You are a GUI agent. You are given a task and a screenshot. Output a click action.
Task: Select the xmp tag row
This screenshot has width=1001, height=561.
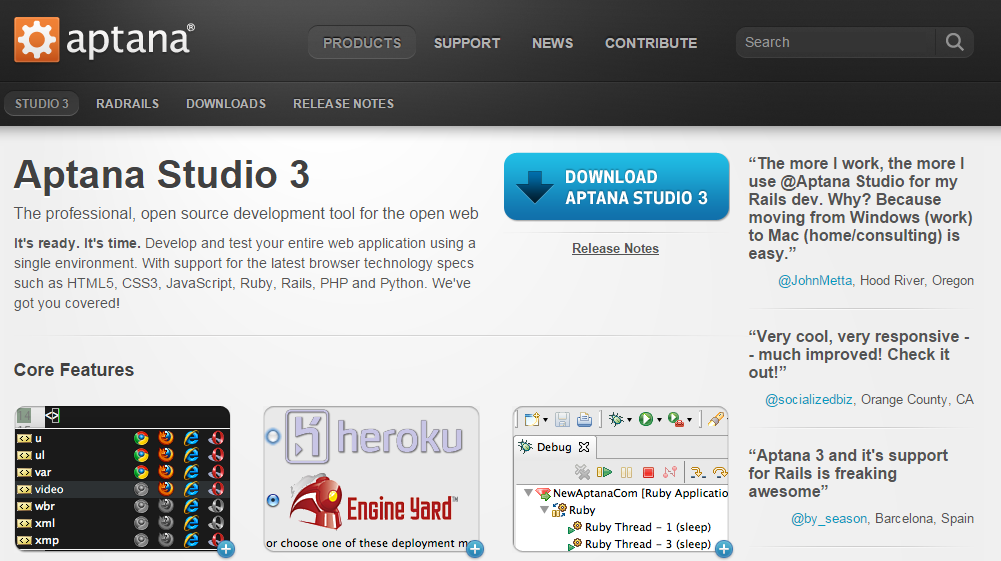(x=122, y=540)
